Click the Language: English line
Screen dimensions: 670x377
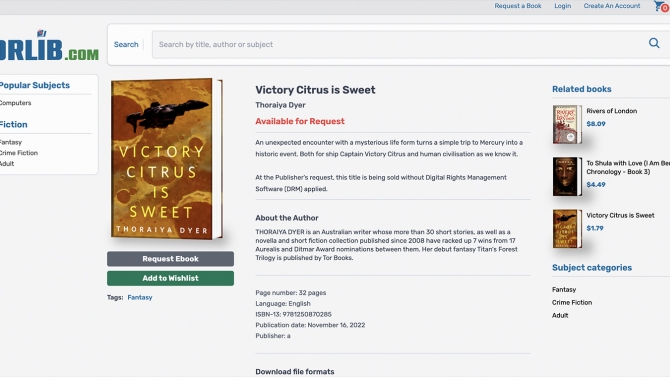pos(283,304)
